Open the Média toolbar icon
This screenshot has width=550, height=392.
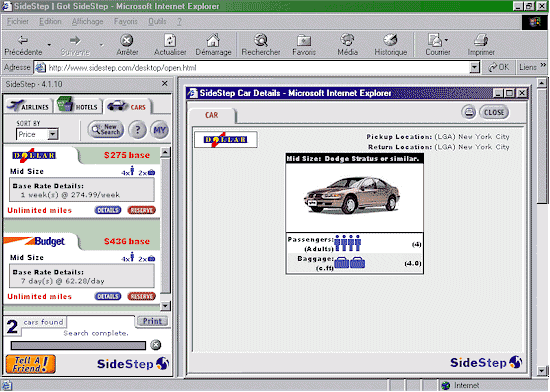[347, 40]
